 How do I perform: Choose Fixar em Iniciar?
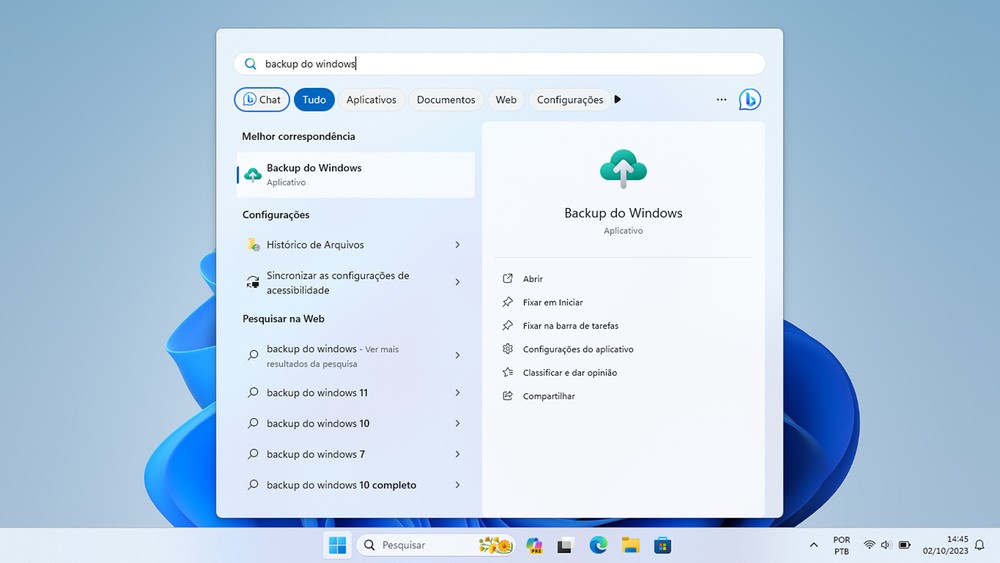tap(552, 302)
